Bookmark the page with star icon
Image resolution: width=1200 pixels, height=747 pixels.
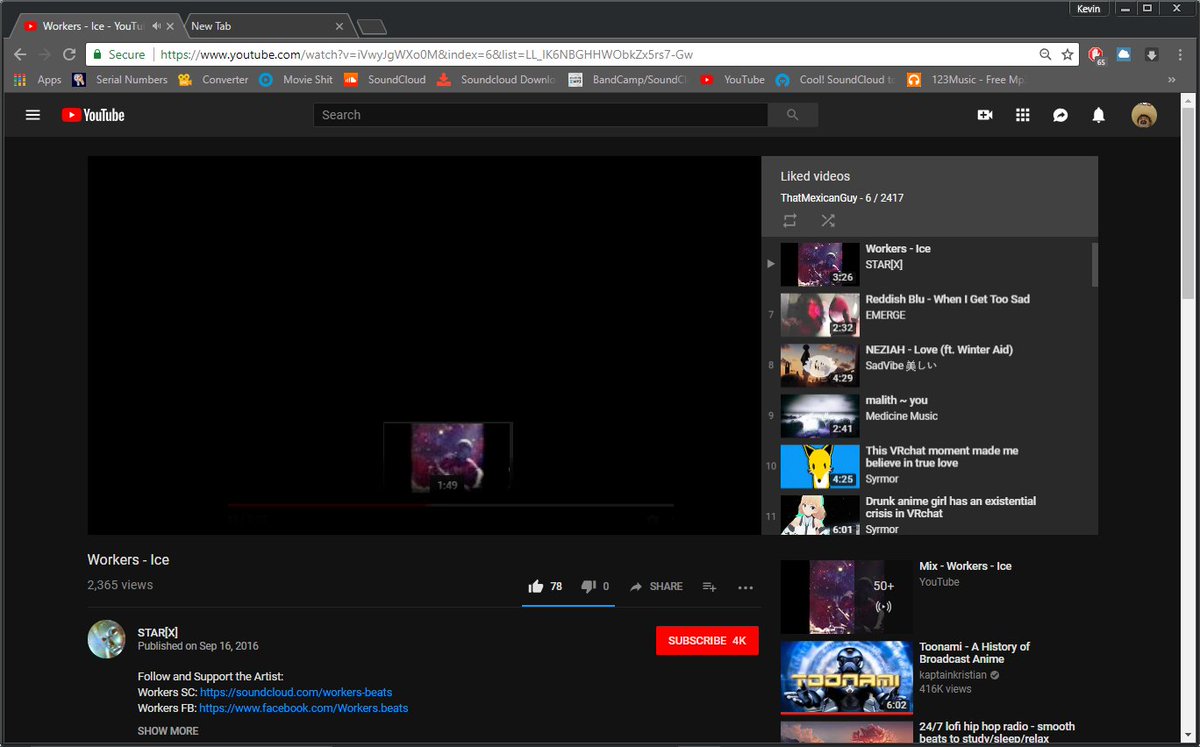click(1067, 55)
